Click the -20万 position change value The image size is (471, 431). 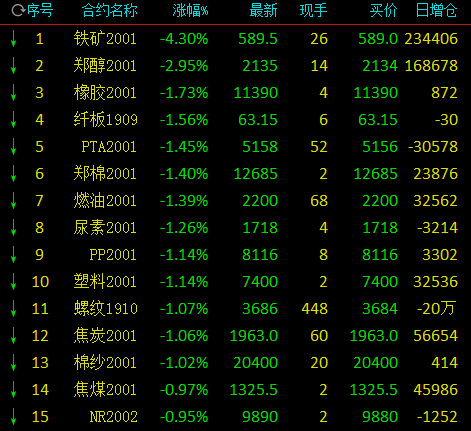437,309
